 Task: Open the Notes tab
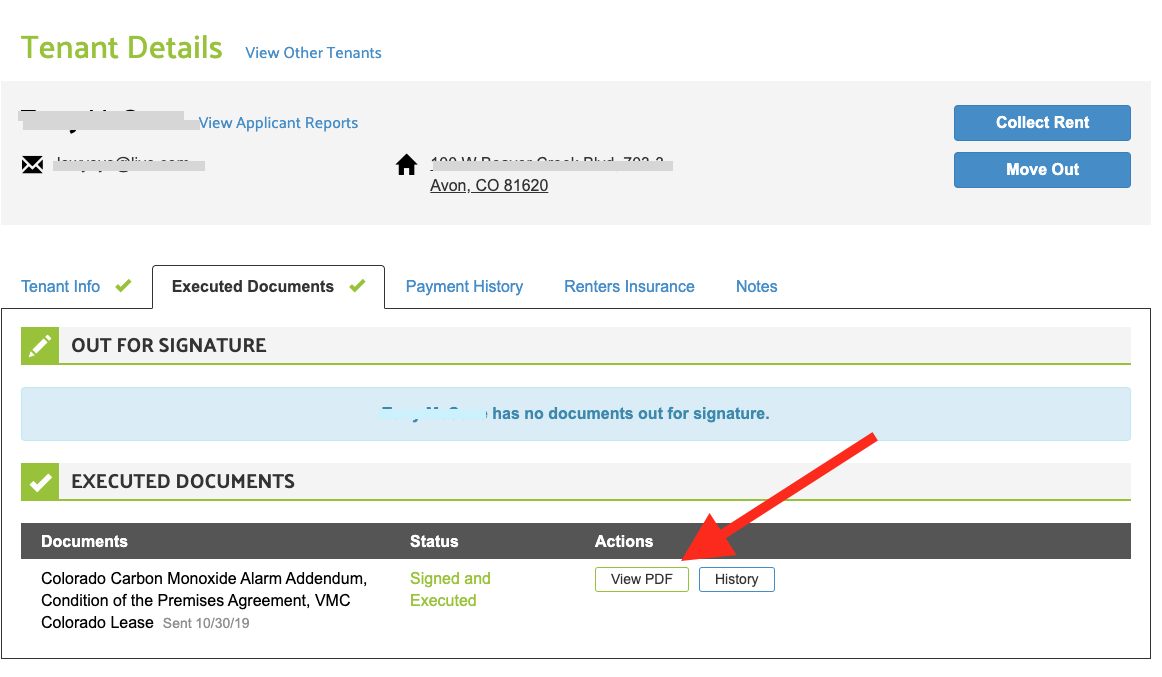point(756,286)
